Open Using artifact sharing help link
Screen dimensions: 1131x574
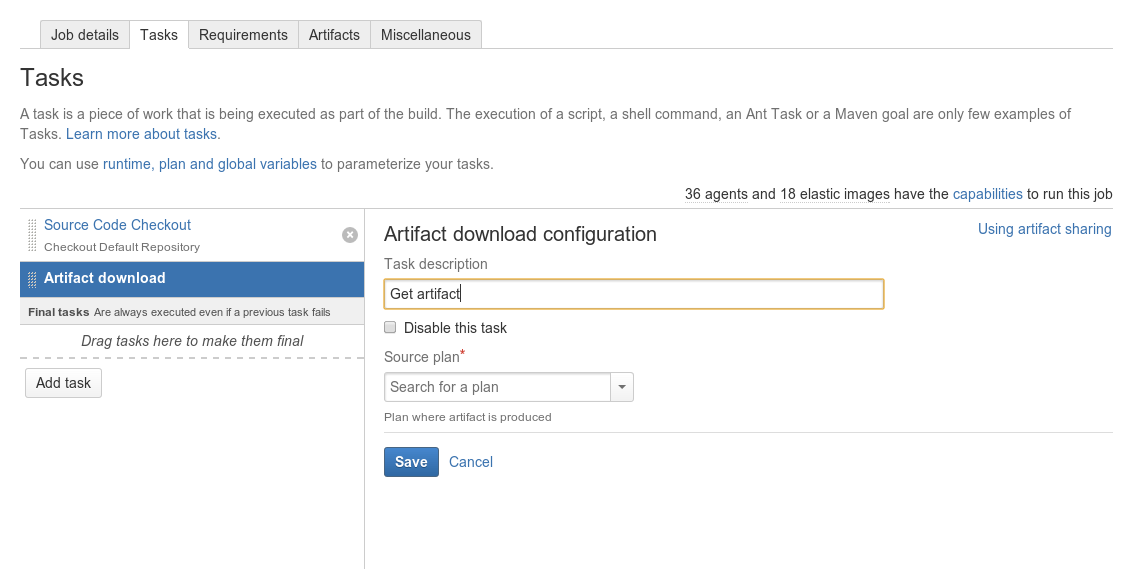point(1044,229)
